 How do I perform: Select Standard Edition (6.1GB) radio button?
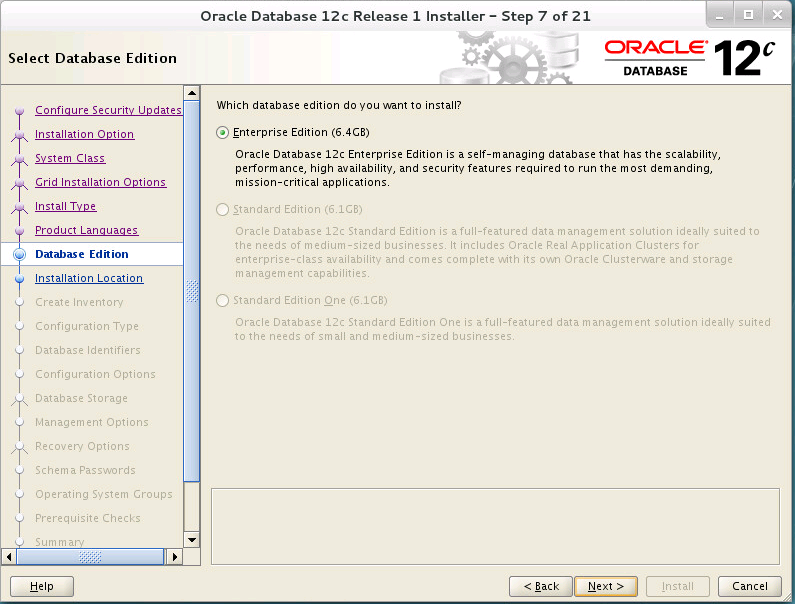(x=222, y=209)
